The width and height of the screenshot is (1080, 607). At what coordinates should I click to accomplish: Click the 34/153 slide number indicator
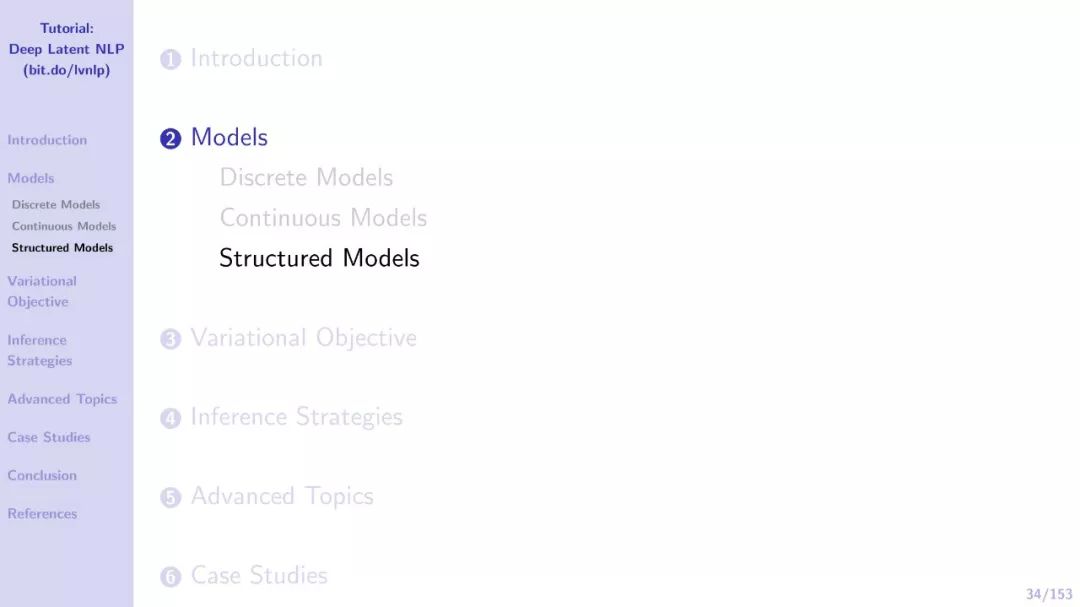[1049, 594]
